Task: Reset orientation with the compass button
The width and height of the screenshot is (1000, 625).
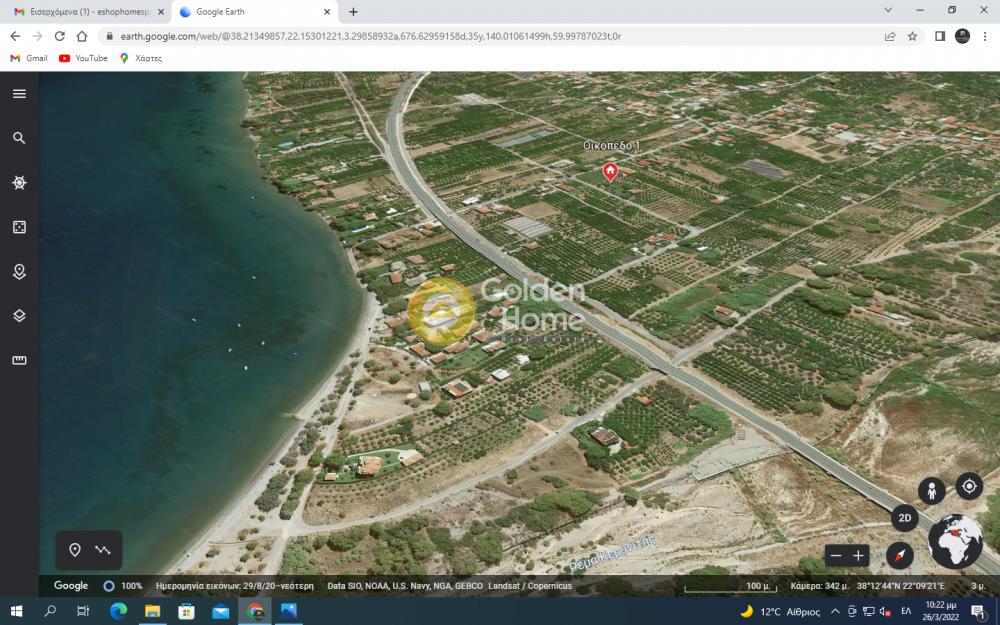Action: (900, 556)
